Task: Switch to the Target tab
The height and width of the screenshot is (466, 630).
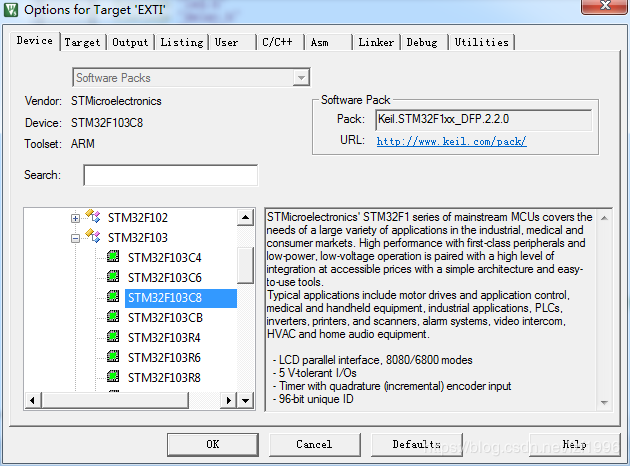Action: 82,42
